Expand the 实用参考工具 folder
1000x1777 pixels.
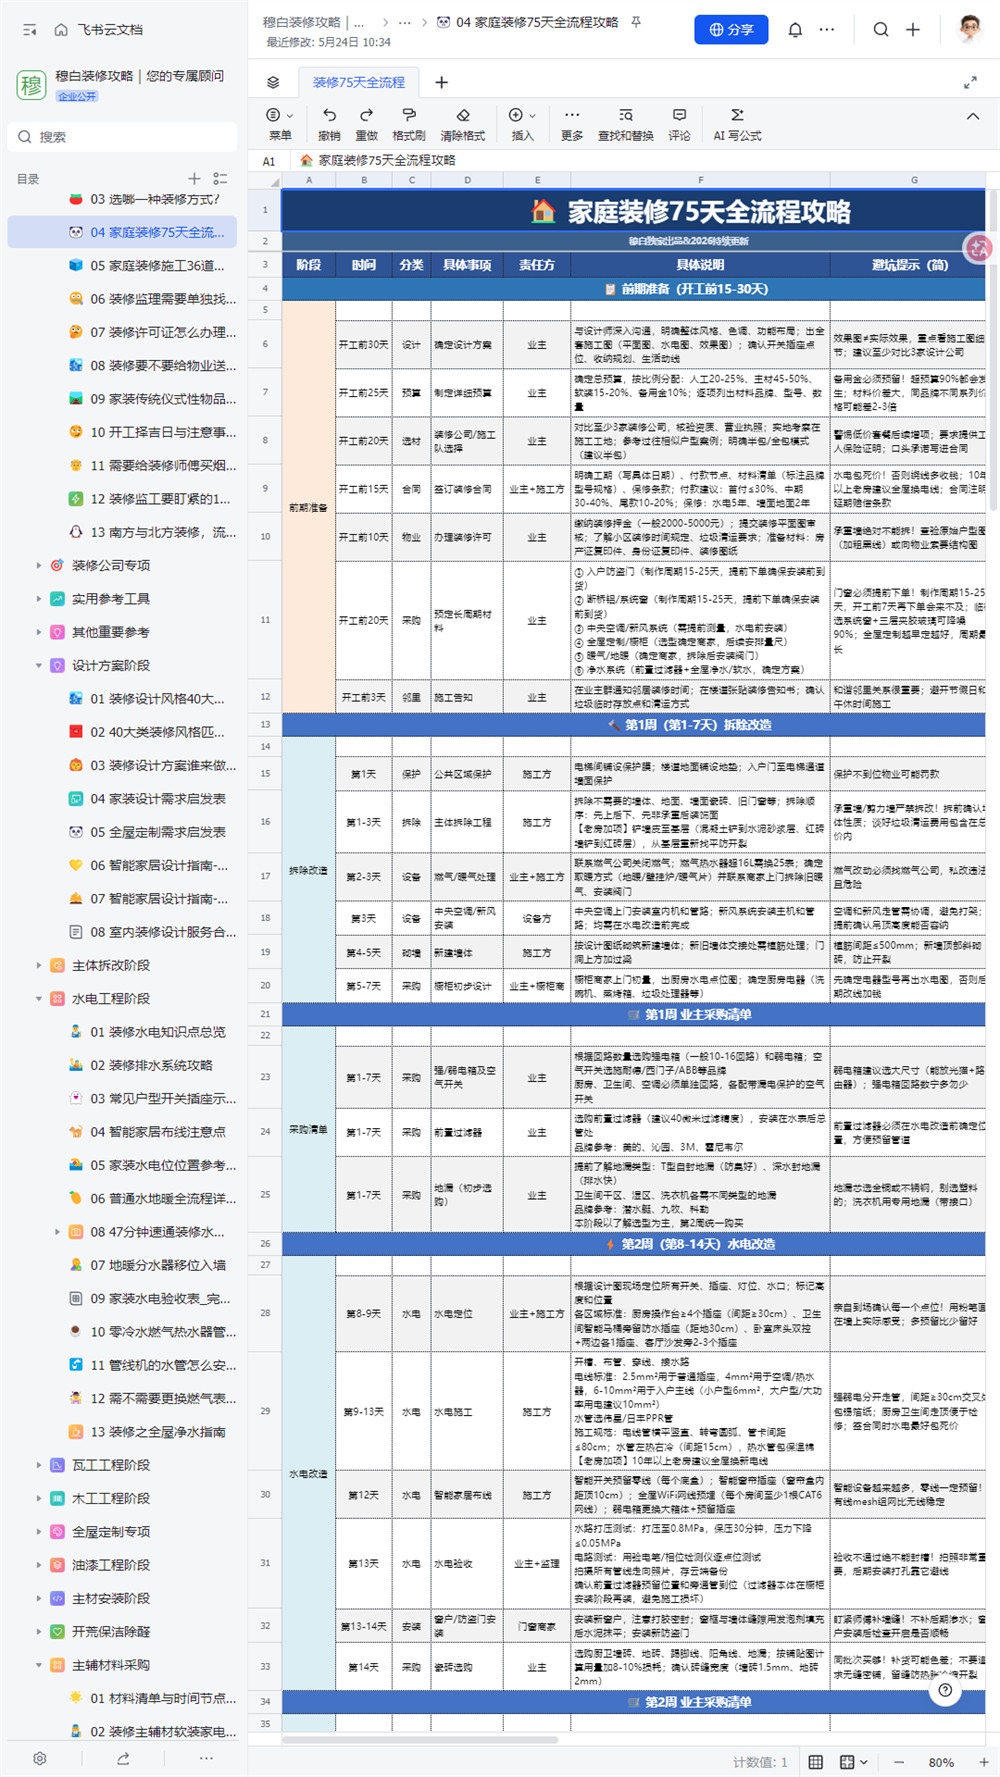click(39, 599)
